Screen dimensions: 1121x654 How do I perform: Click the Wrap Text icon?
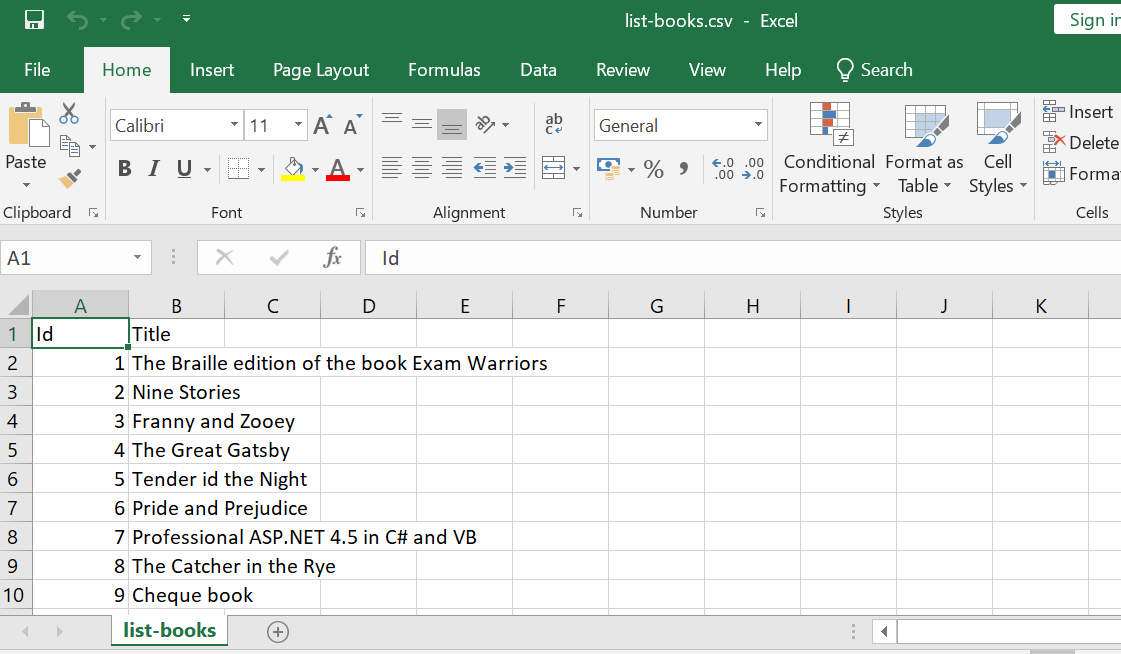click(x=553, y=124)
